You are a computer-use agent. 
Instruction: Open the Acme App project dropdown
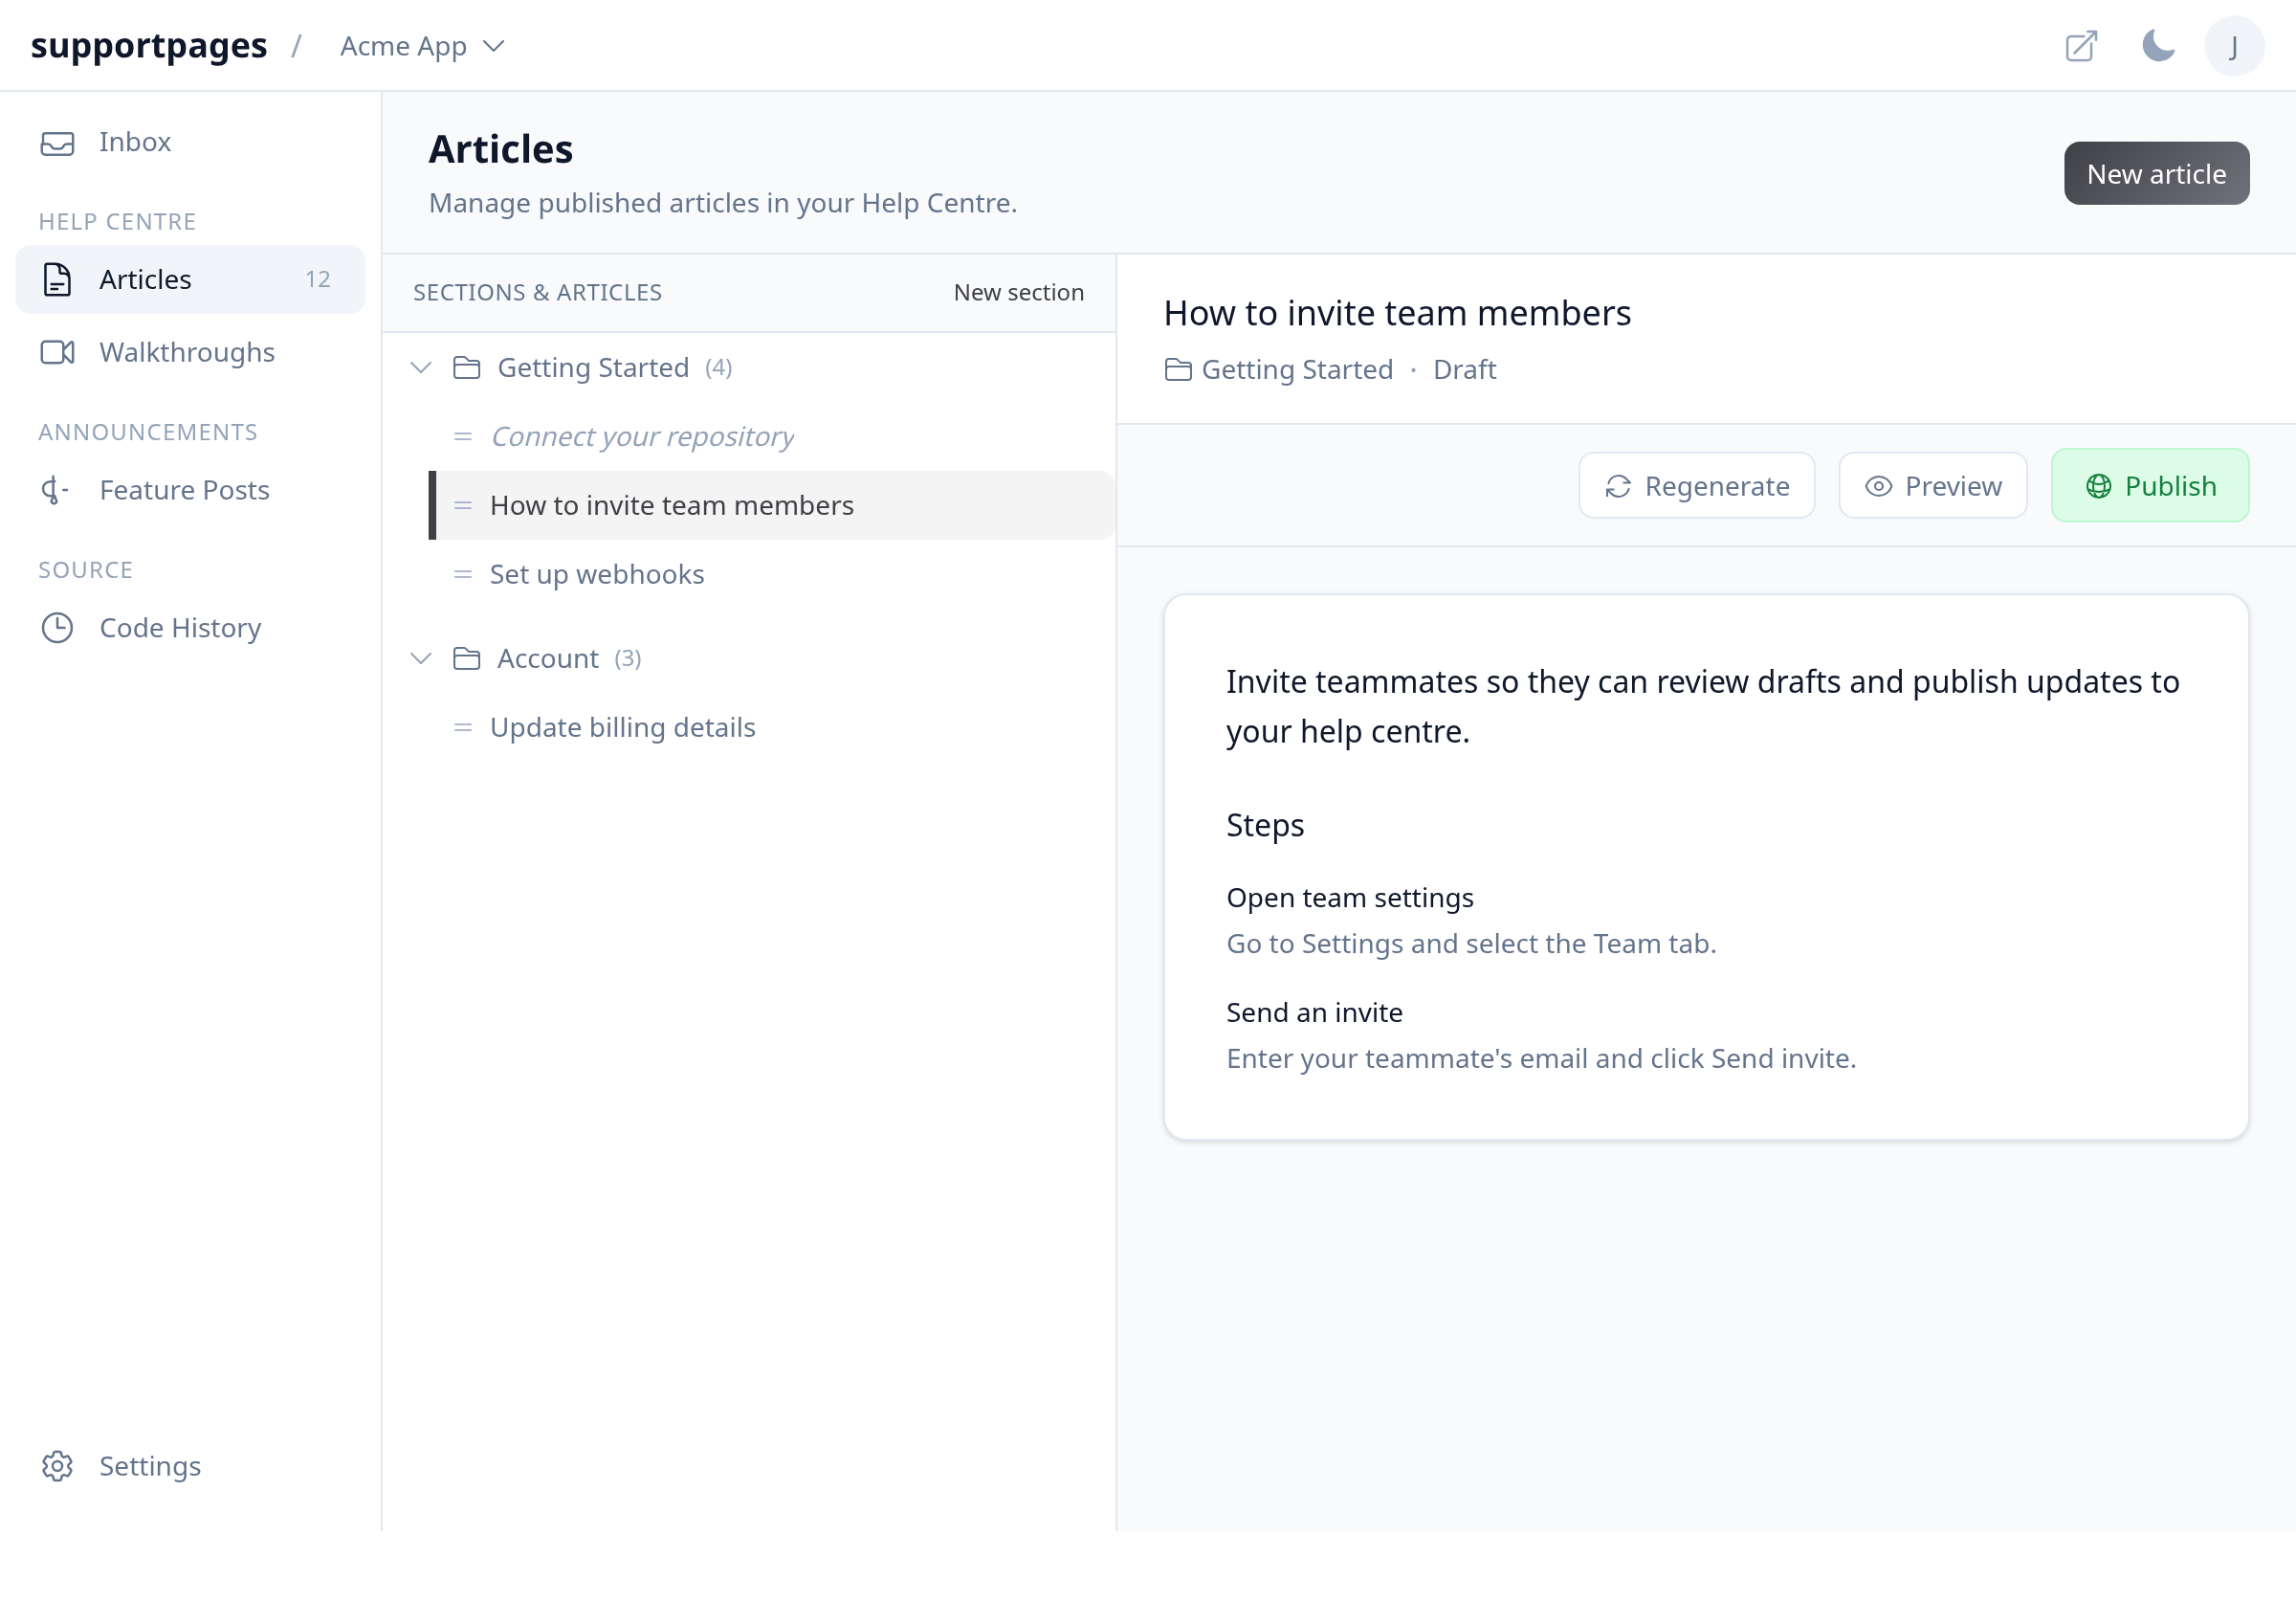(422, 46)
